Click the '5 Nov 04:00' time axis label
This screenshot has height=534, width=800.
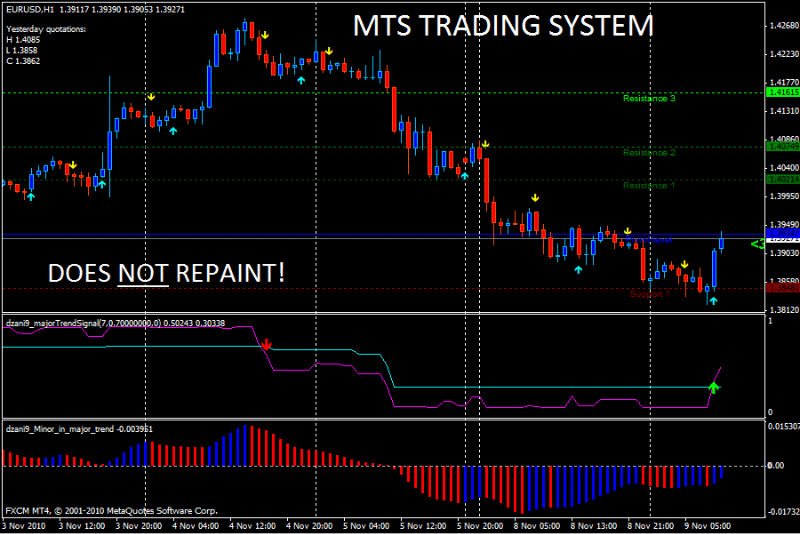366,526
